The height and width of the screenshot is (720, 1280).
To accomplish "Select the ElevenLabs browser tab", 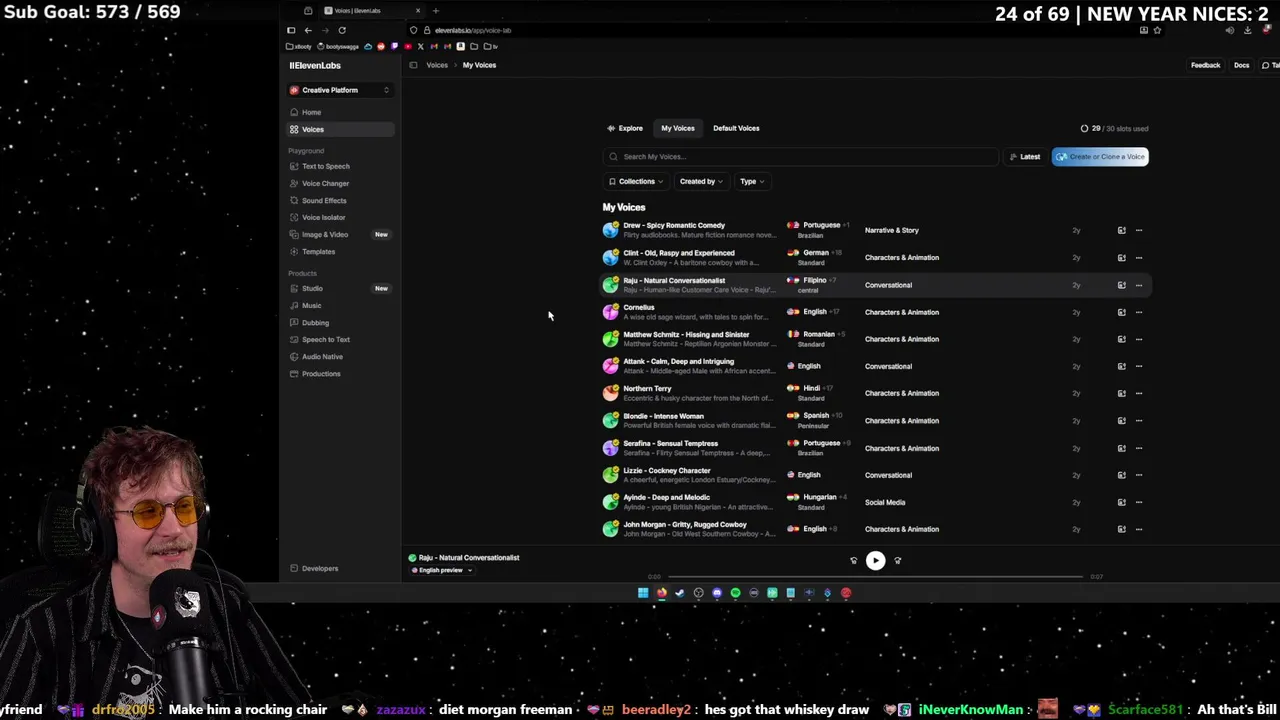I will [370, 10].
